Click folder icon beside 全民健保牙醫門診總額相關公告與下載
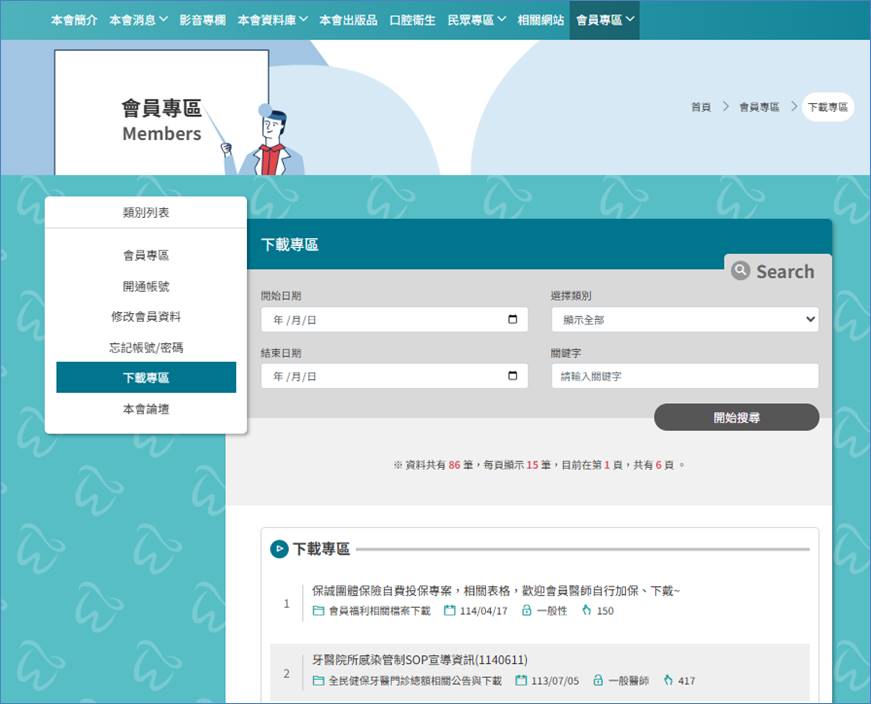The image size is (871, 704). [x=318, y=681]
